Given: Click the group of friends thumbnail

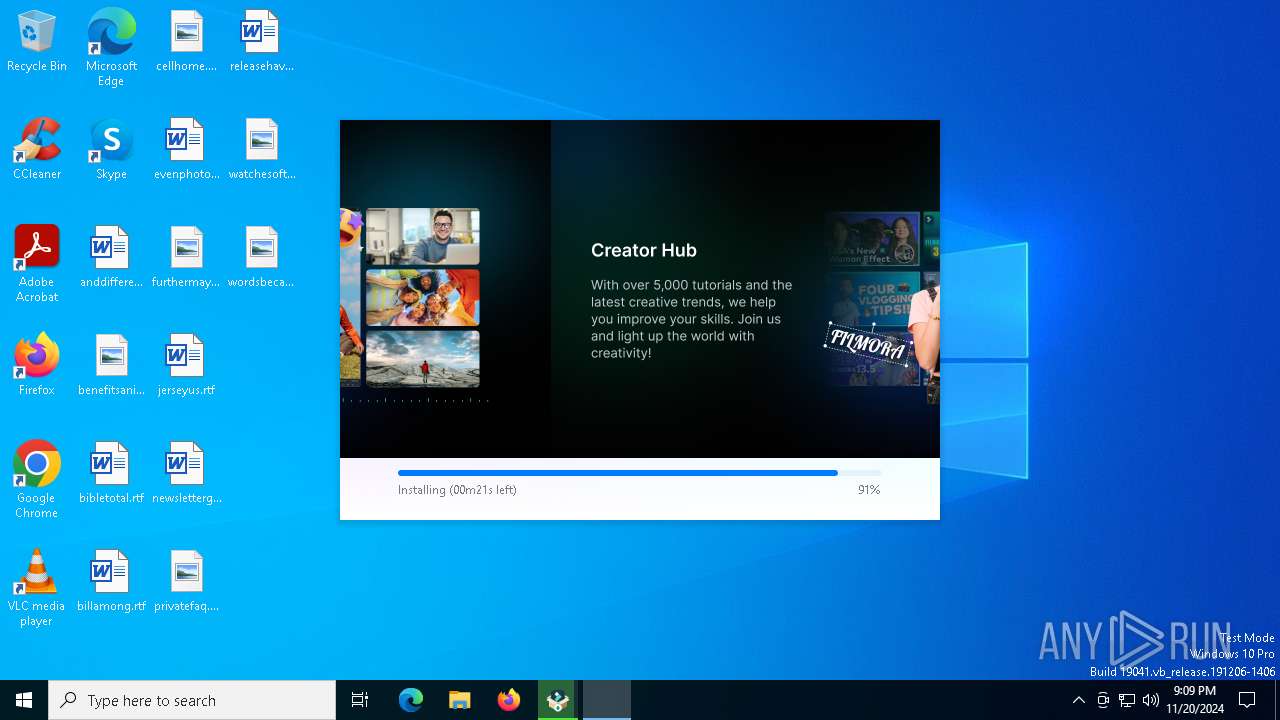Looking at the screenshot, I should pyautogui.click(x=422, y=297).
